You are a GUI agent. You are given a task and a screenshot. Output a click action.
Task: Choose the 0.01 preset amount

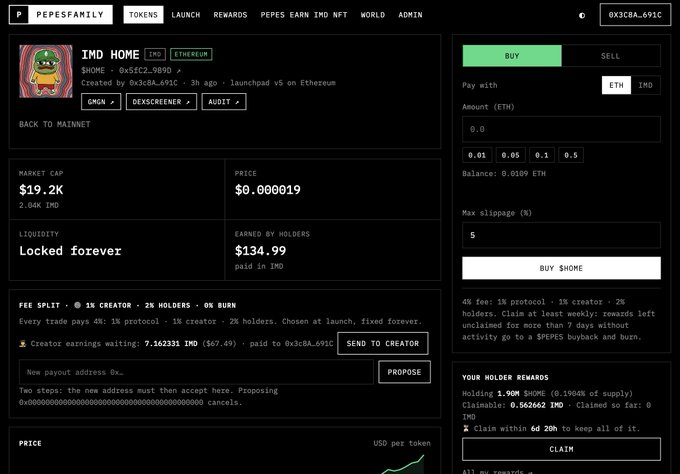477,155
